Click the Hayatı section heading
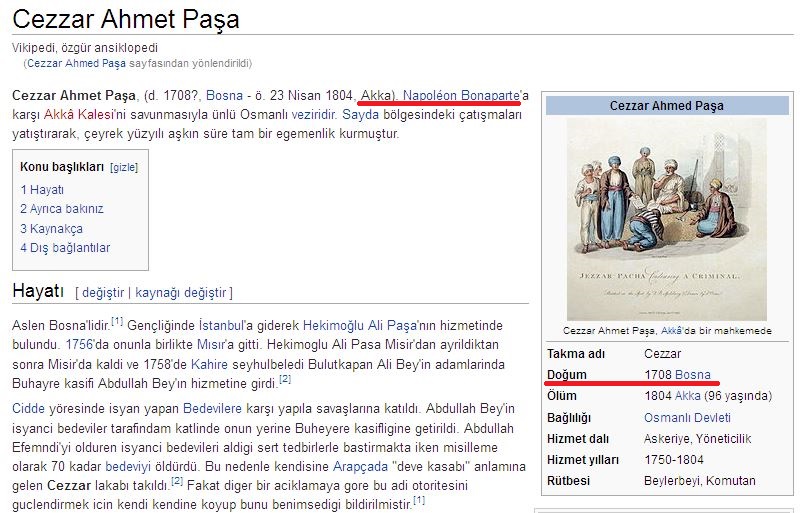 click(x=38, y=291)
